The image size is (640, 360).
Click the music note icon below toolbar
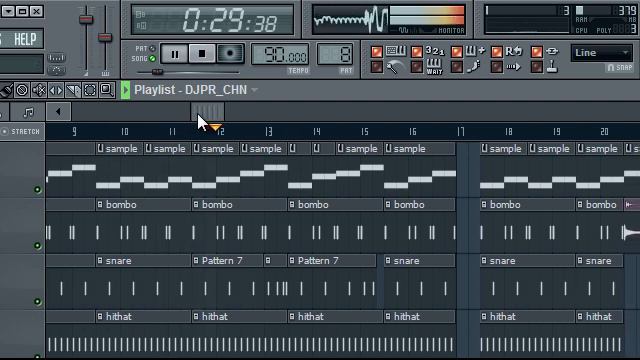(28, 112)
